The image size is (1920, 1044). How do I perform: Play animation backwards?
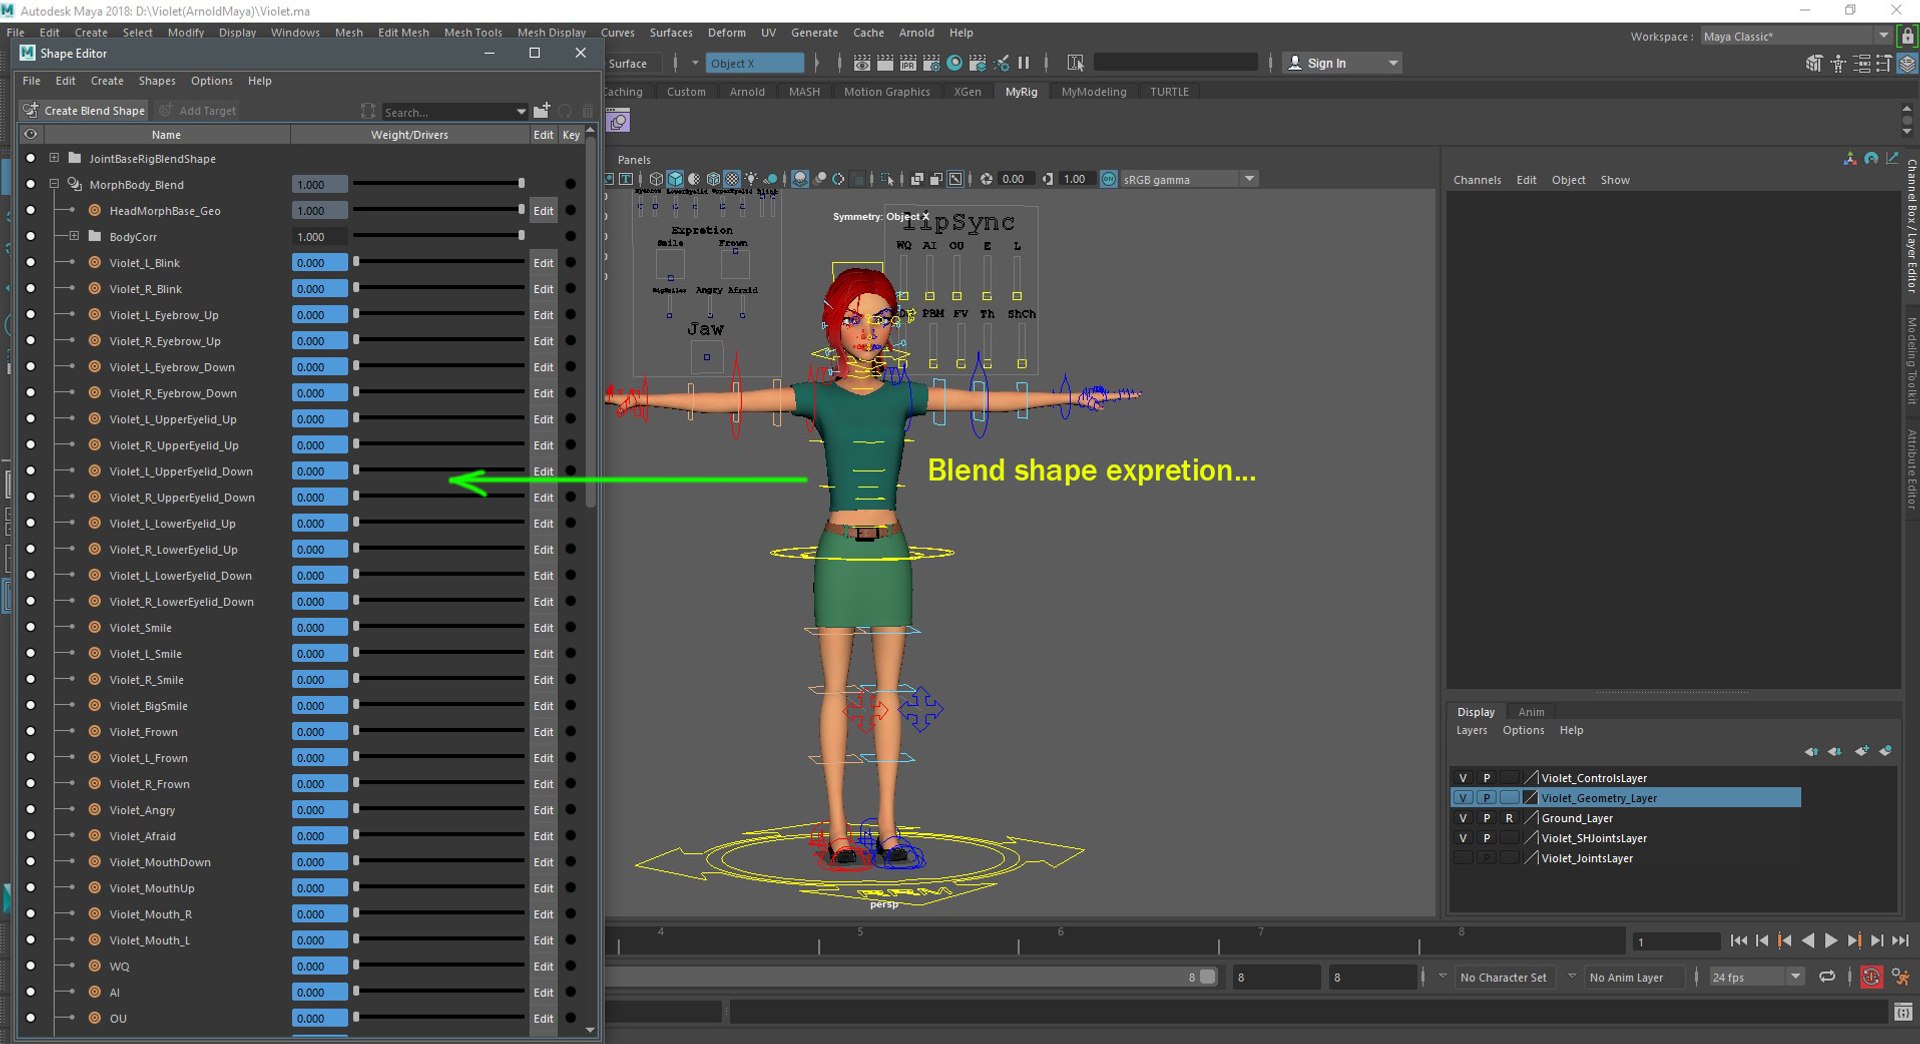click(1808, 941)
